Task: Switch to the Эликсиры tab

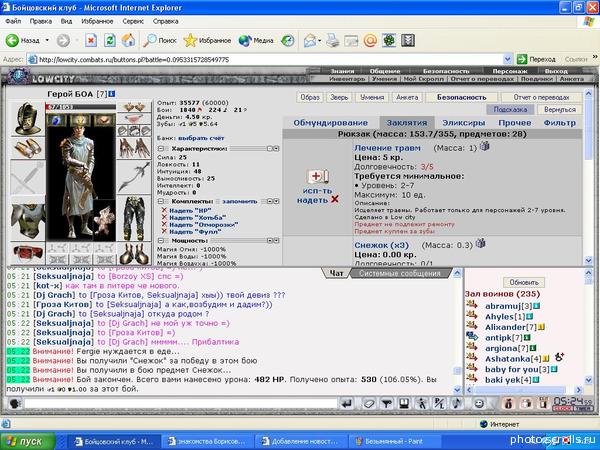Action: pos(463,123)
